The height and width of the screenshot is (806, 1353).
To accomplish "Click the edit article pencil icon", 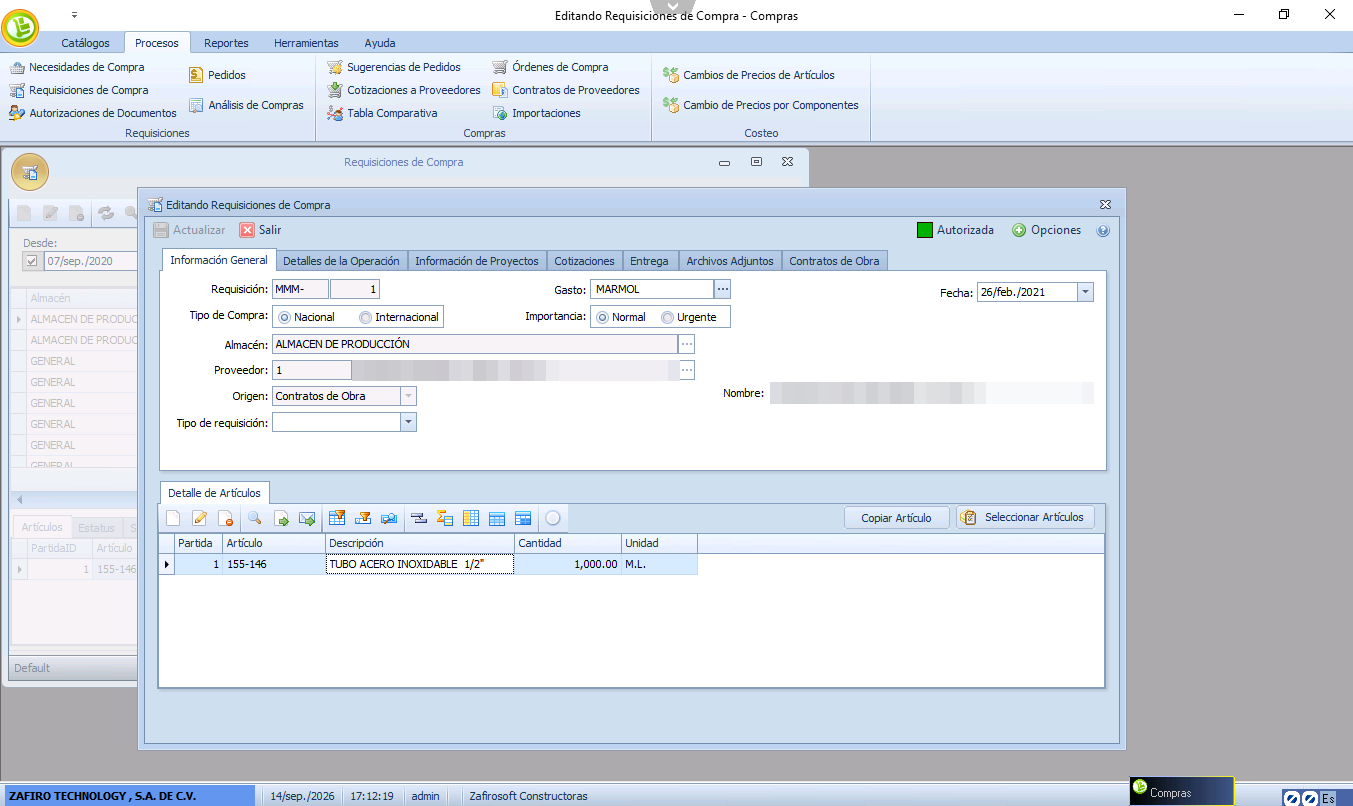I will click(199, 518).
